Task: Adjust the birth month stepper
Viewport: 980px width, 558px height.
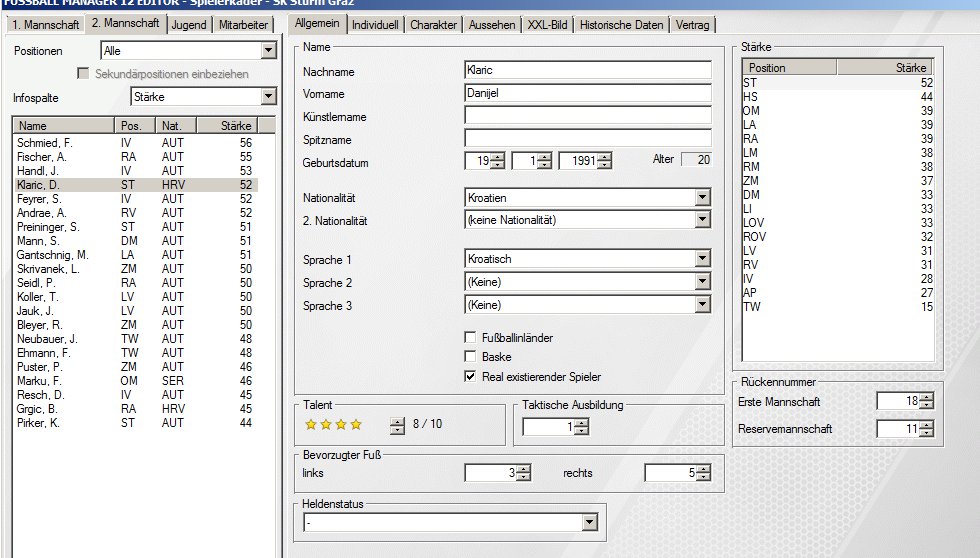Action: pyautogui.click(x=544, y=161)
